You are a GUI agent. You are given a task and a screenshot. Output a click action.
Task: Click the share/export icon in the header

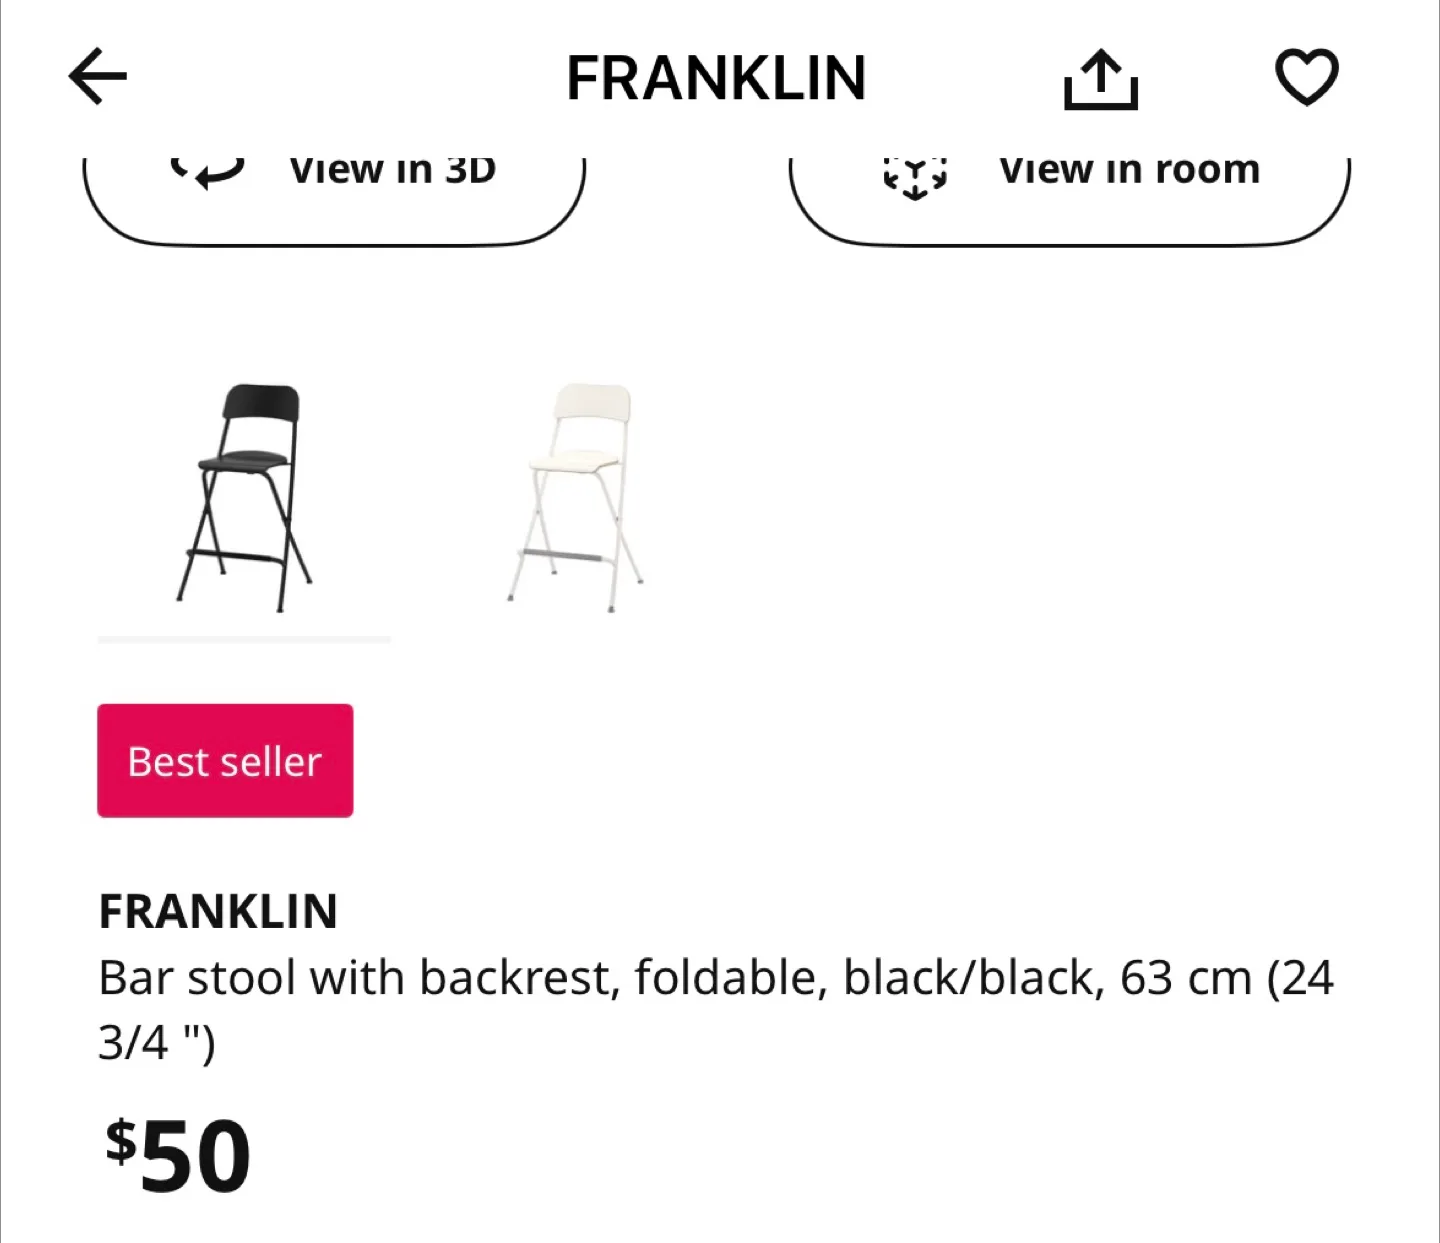pyautogui.click(x=1100, y=76)
